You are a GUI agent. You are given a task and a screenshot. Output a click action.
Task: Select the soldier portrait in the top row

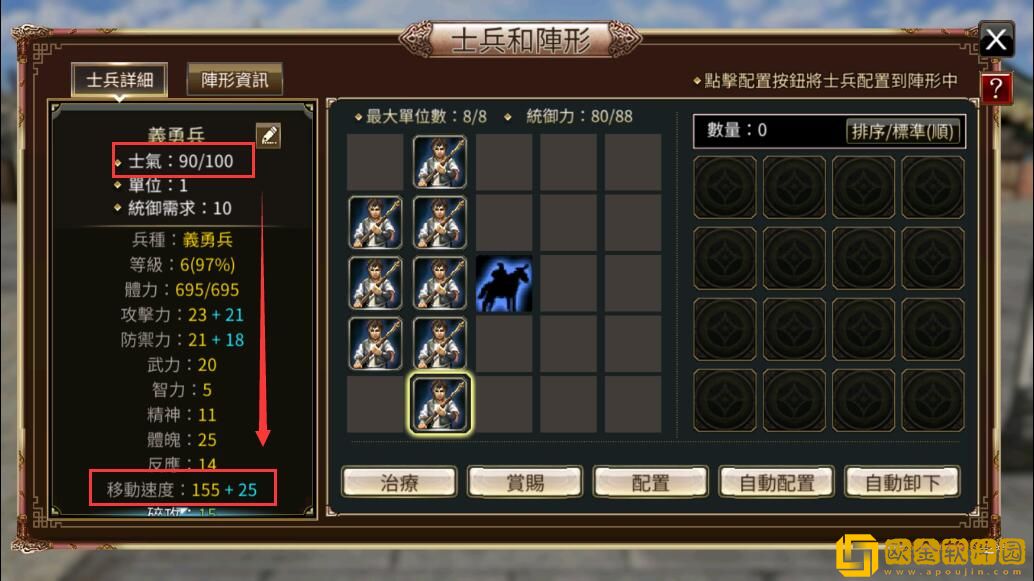pos(440,162)
